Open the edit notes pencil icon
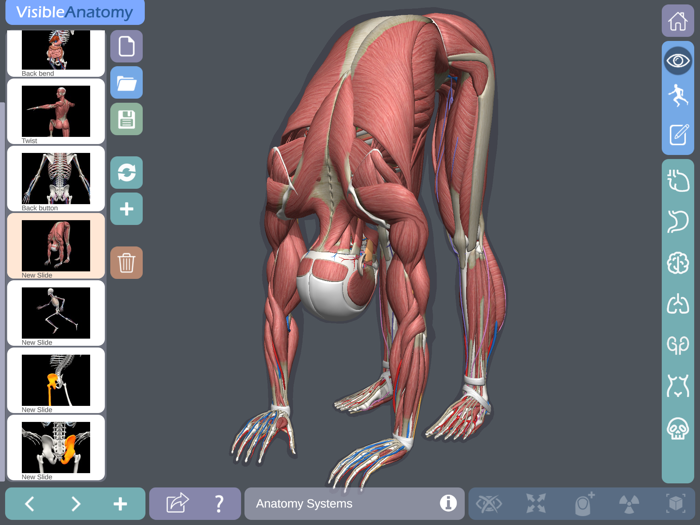 coord(677,135)
